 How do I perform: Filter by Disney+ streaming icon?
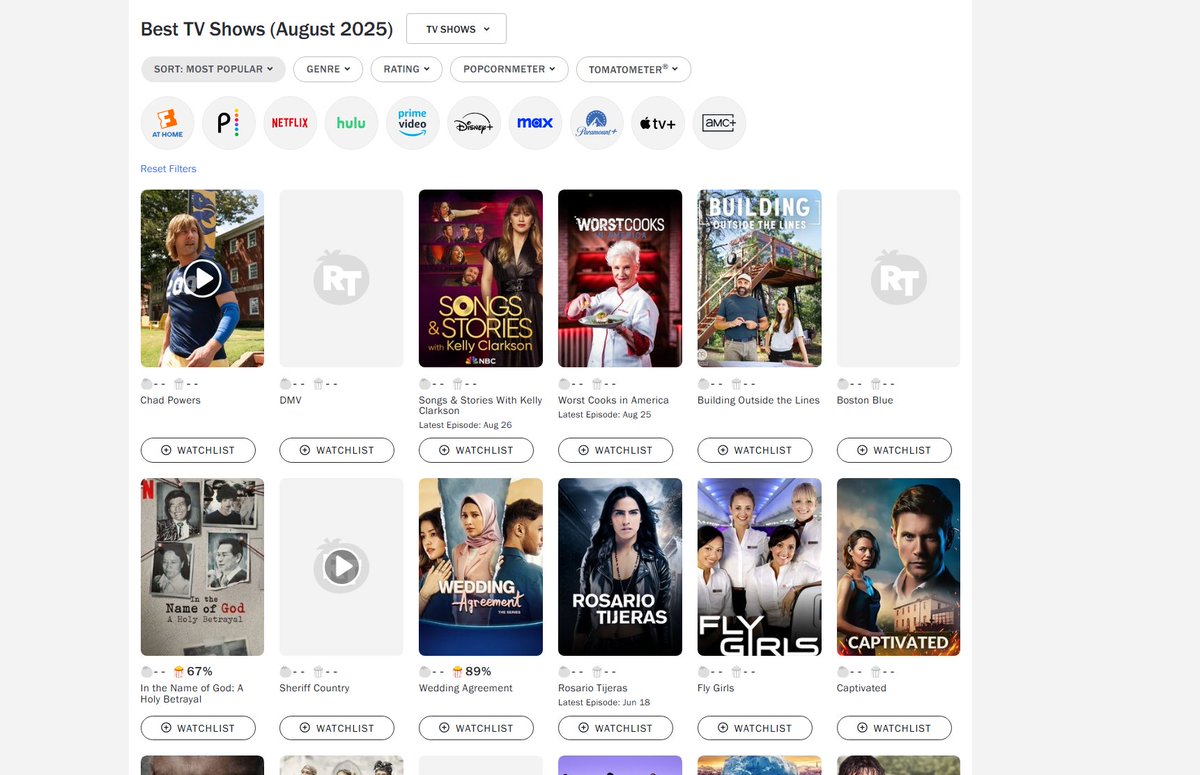[474, 123]
